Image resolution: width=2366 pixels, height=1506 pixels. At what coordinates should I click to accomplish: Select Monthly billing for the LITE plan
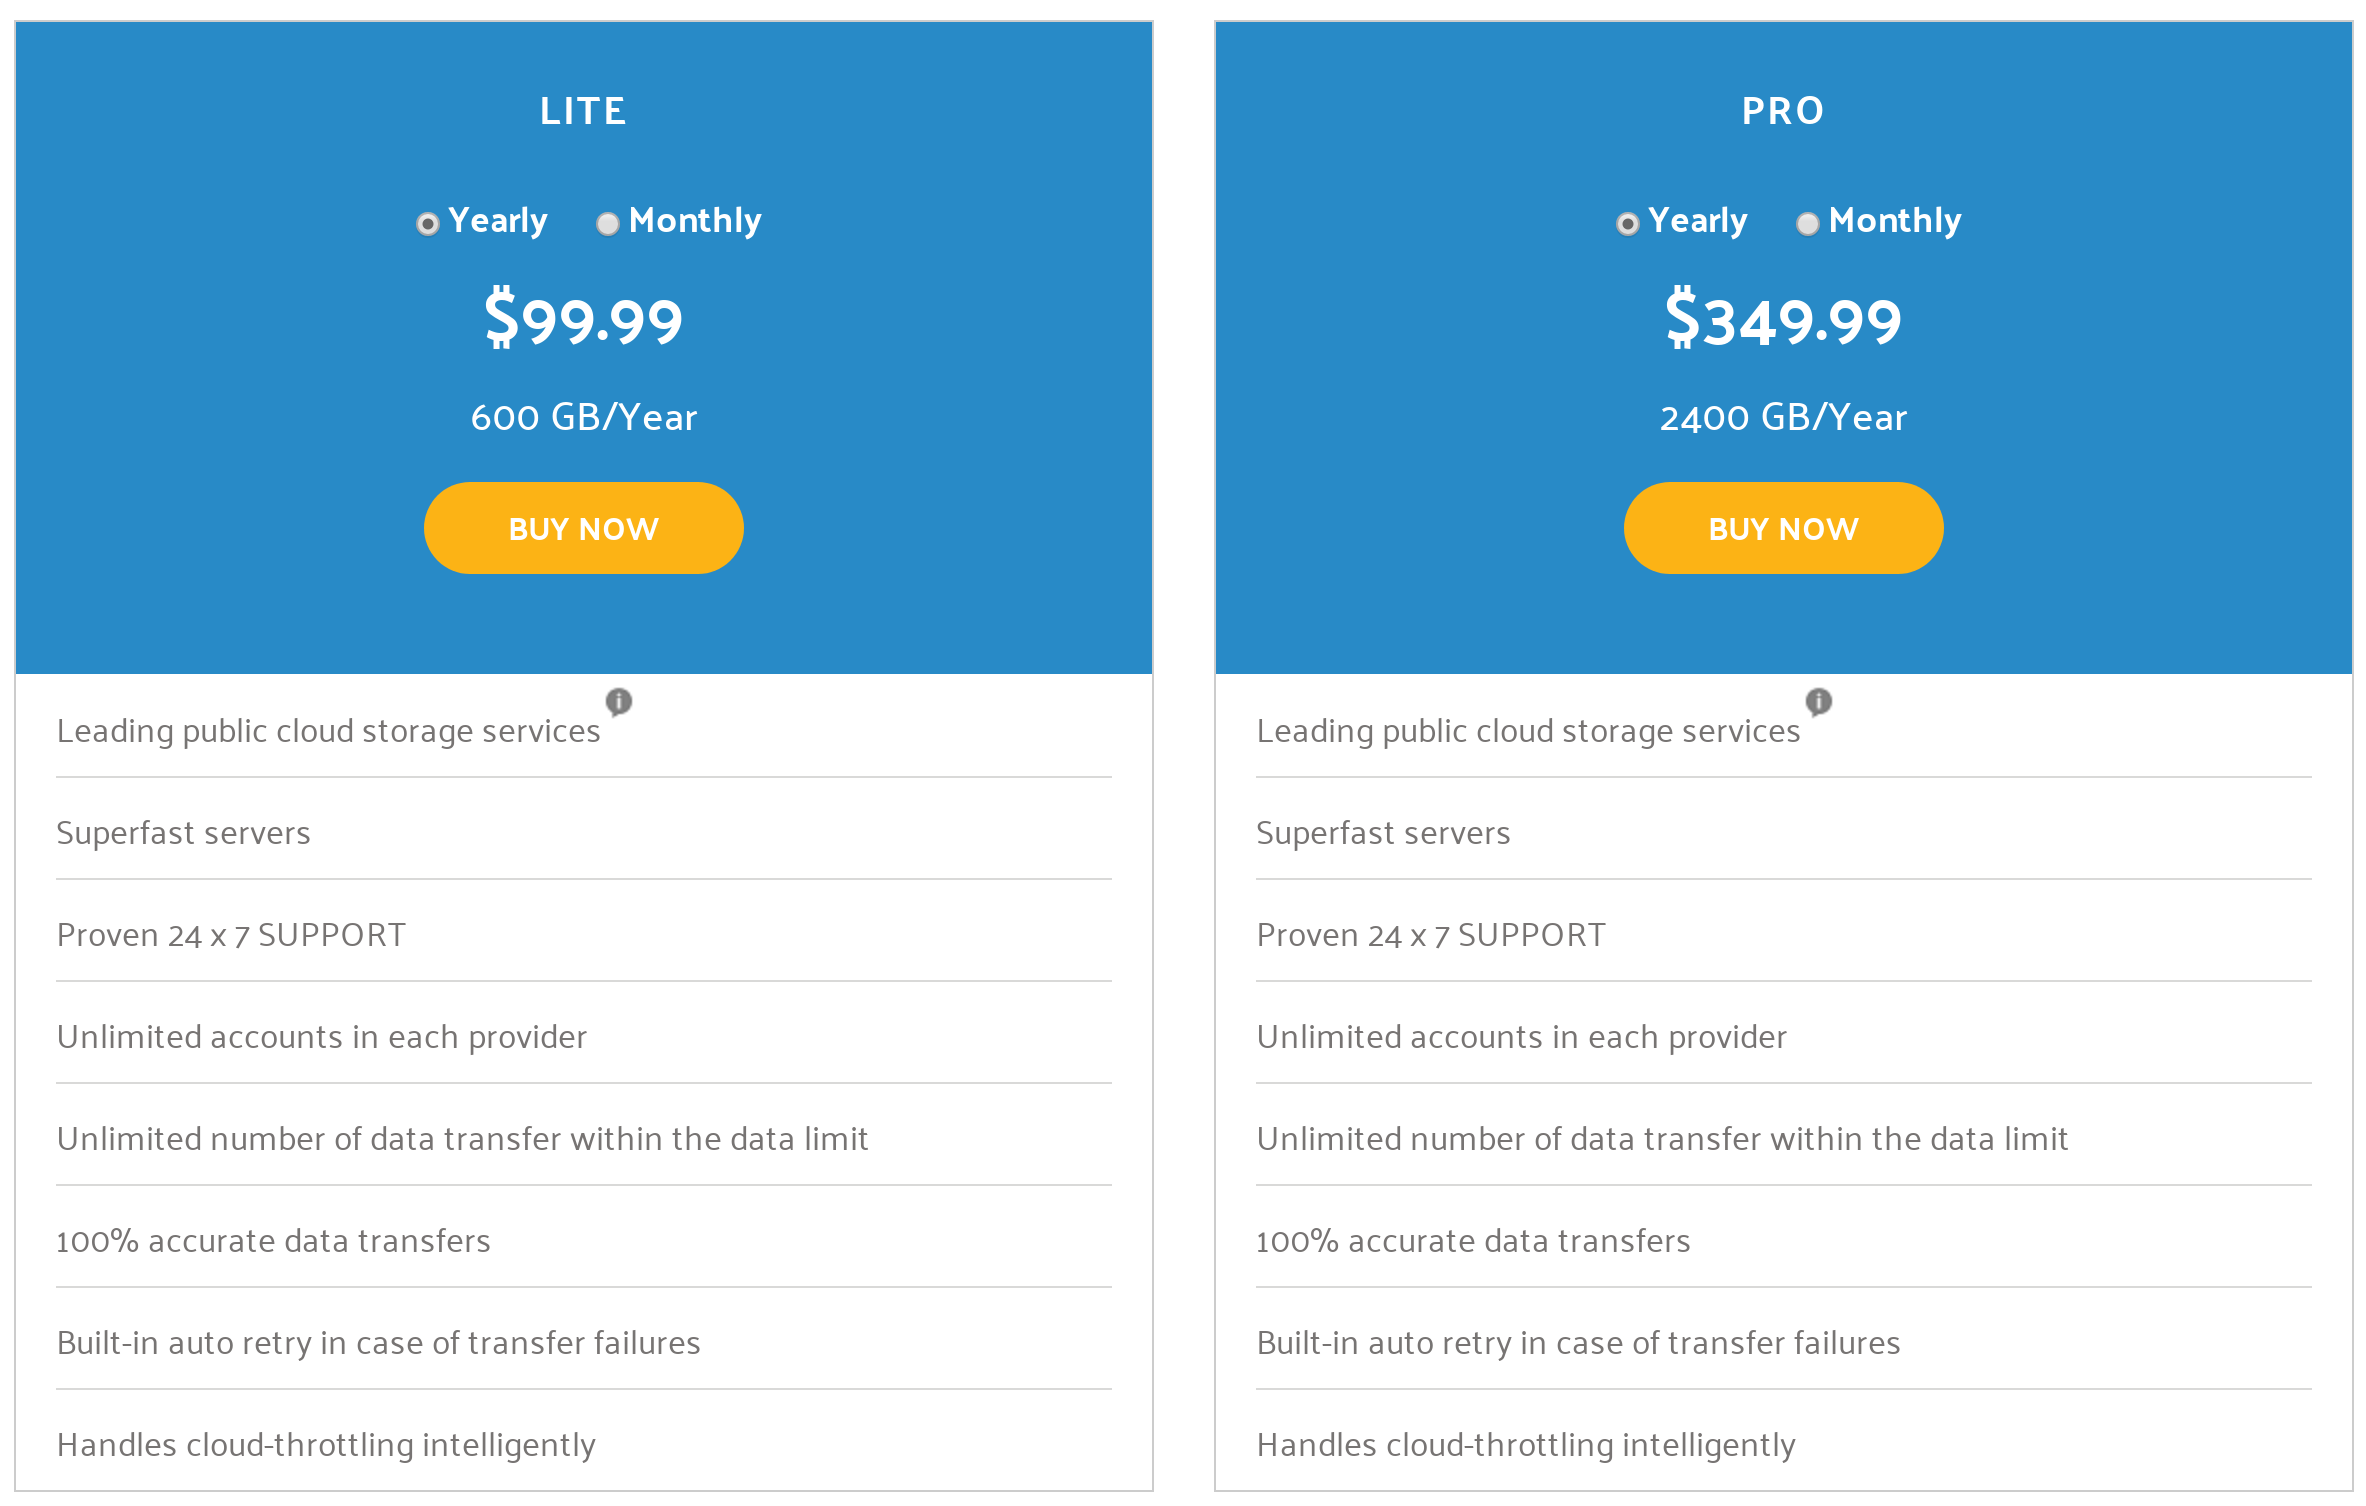(x=607, y=224)
